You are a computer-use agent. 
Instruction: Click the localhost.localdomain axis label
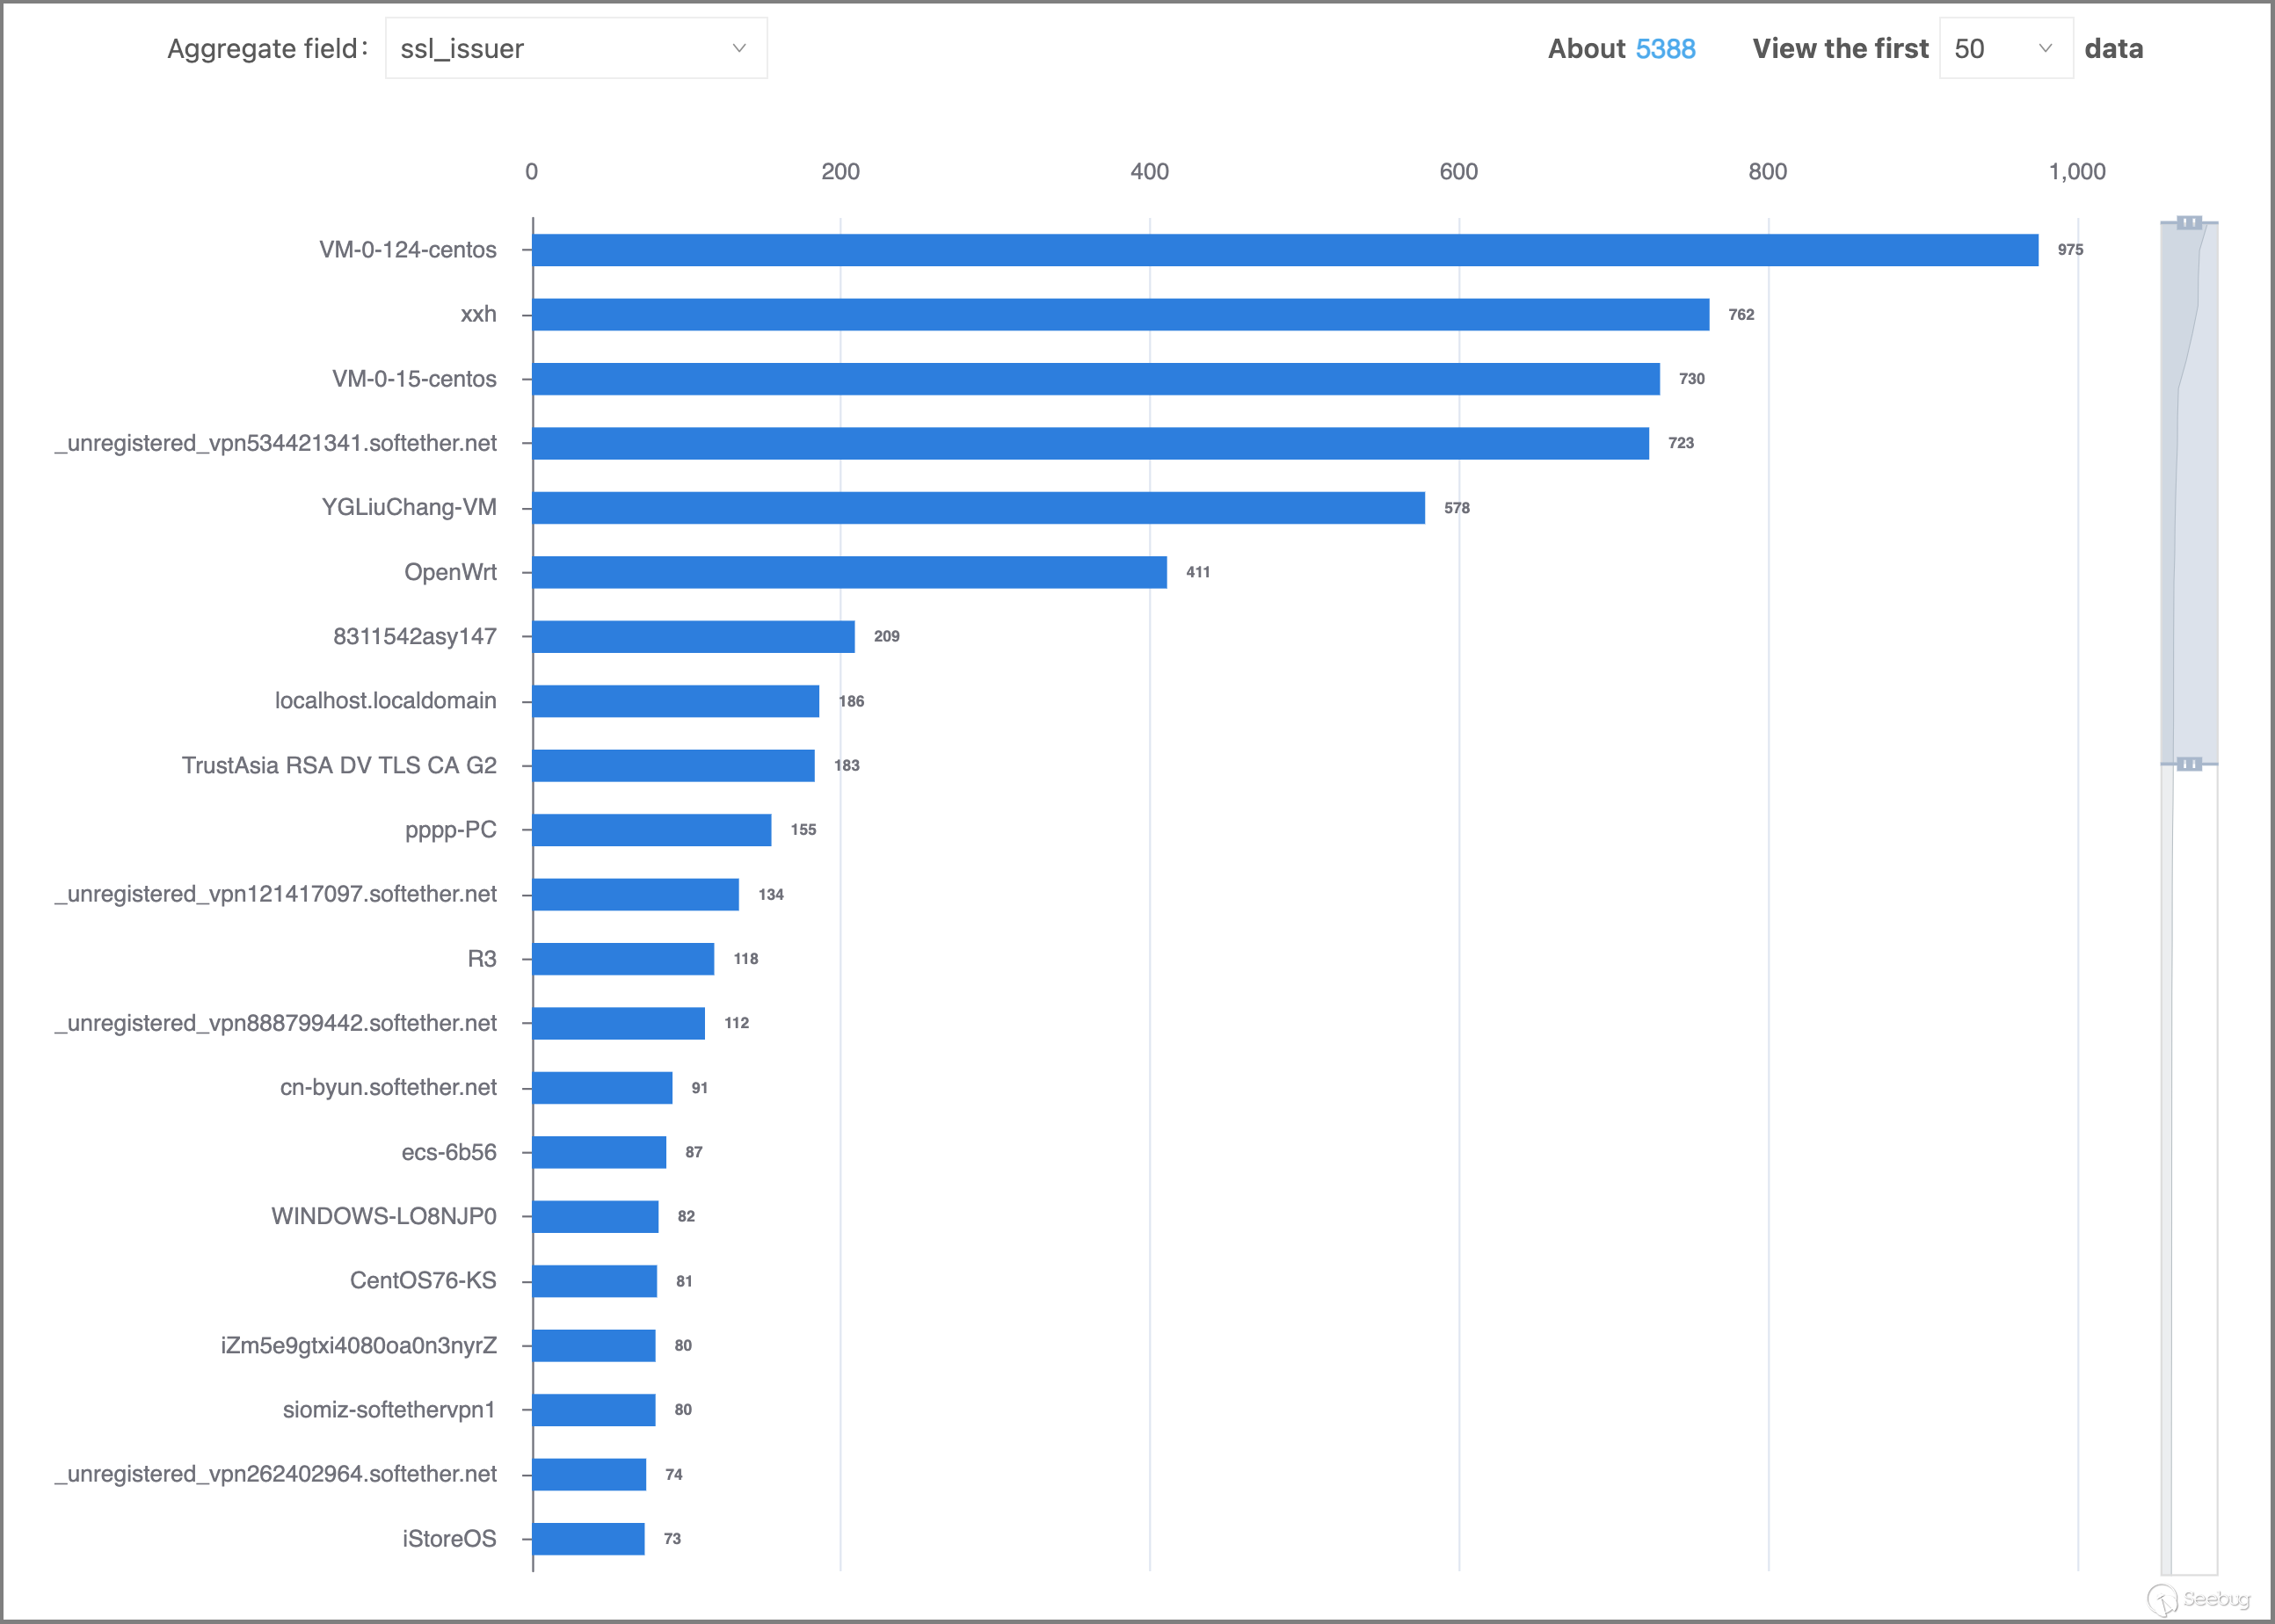click(385, 701)
